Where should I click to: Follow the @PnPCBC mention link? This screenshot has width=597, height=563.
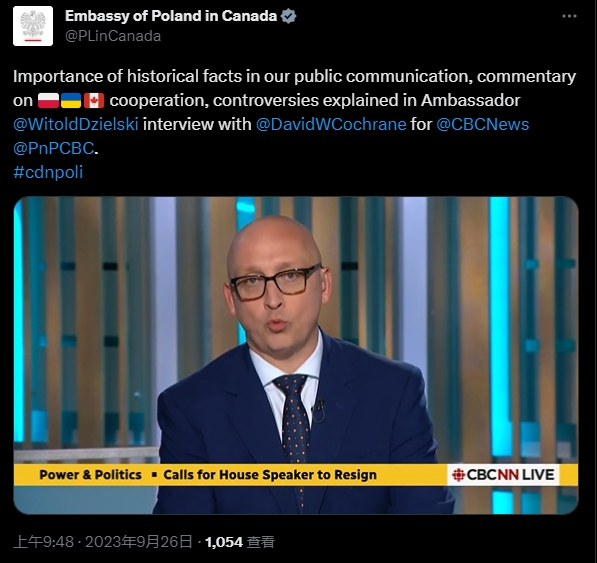[53, 148]
